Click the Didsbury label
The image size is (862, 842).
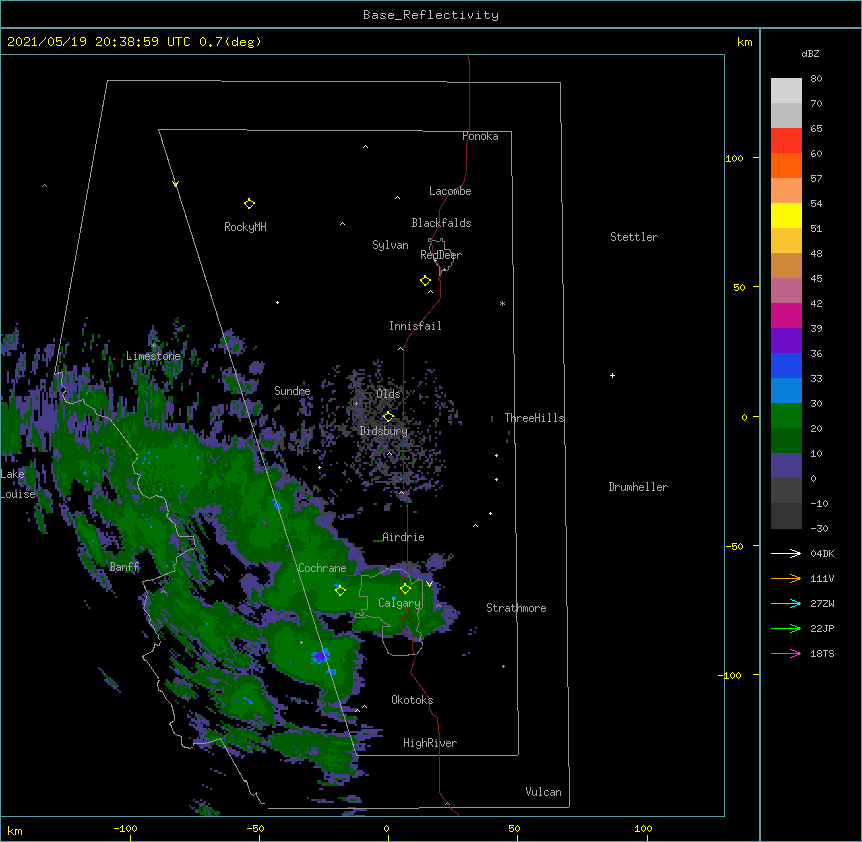click(x=384, y=431)
